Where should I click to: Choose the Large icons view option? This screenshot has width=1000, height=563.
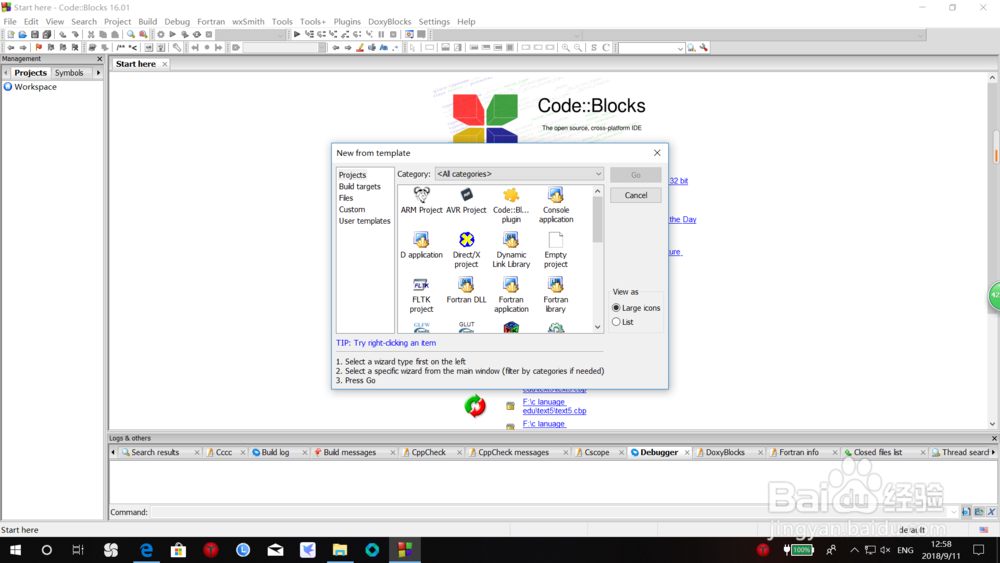tap(636, 308)
